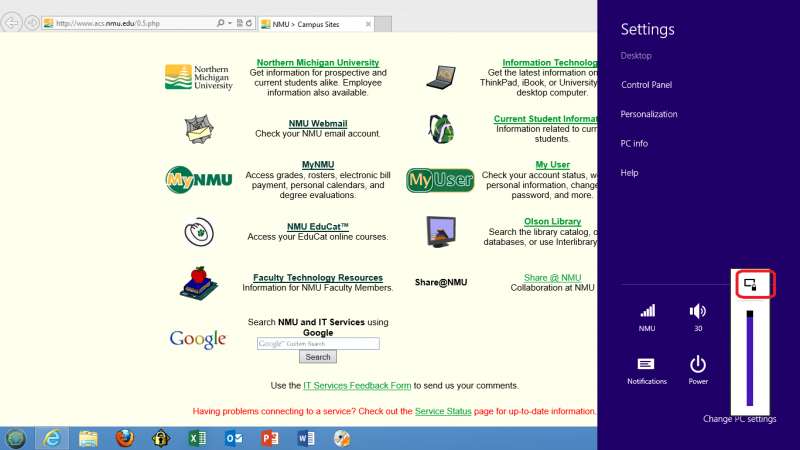Click the MyNMU logo image
Image resolution: width=800 pixels, height=450 pixels.
pos(199,180)
